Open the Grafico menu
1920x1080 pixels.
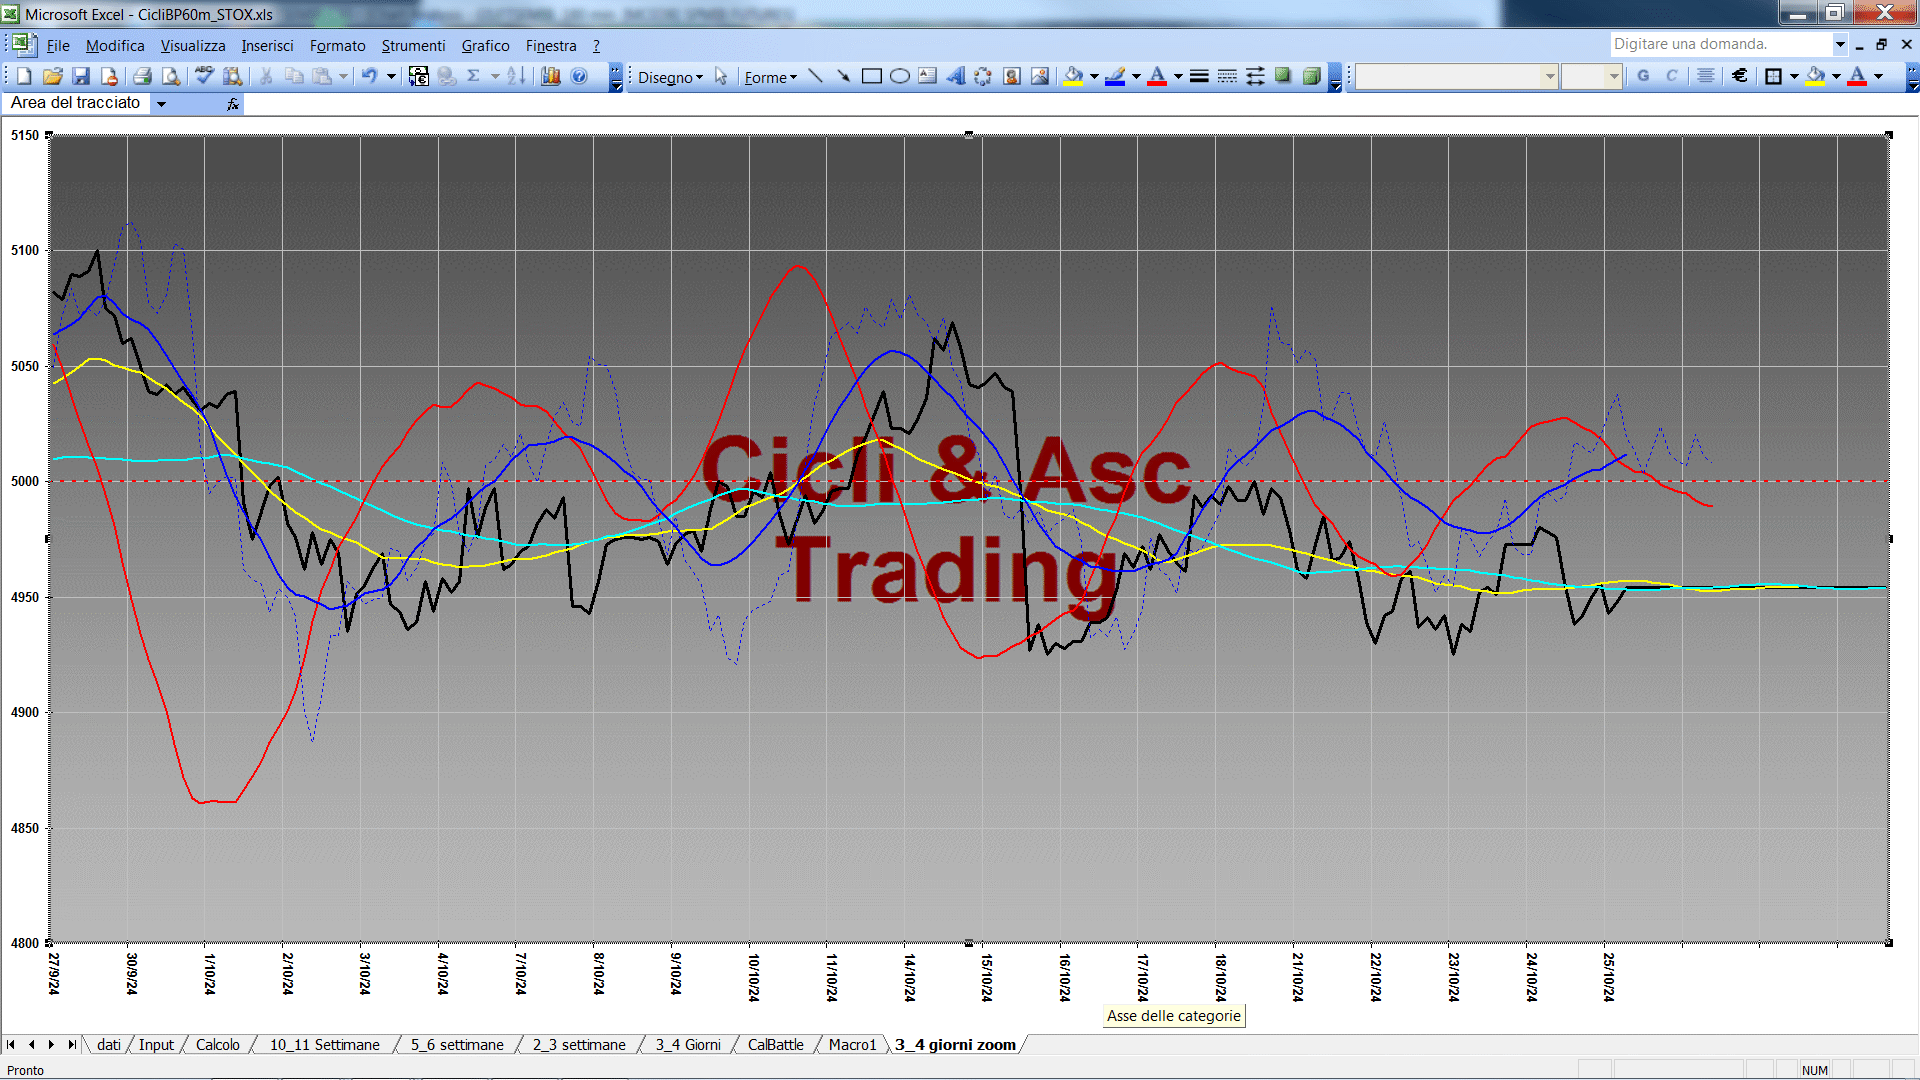[485, 46]
